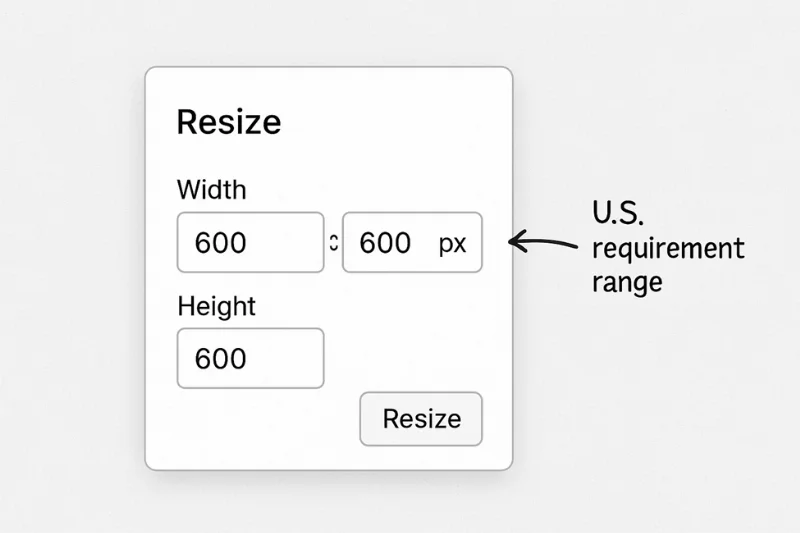Click the 600 value in the Width field

pyautogui.click(x=220, y=243)
